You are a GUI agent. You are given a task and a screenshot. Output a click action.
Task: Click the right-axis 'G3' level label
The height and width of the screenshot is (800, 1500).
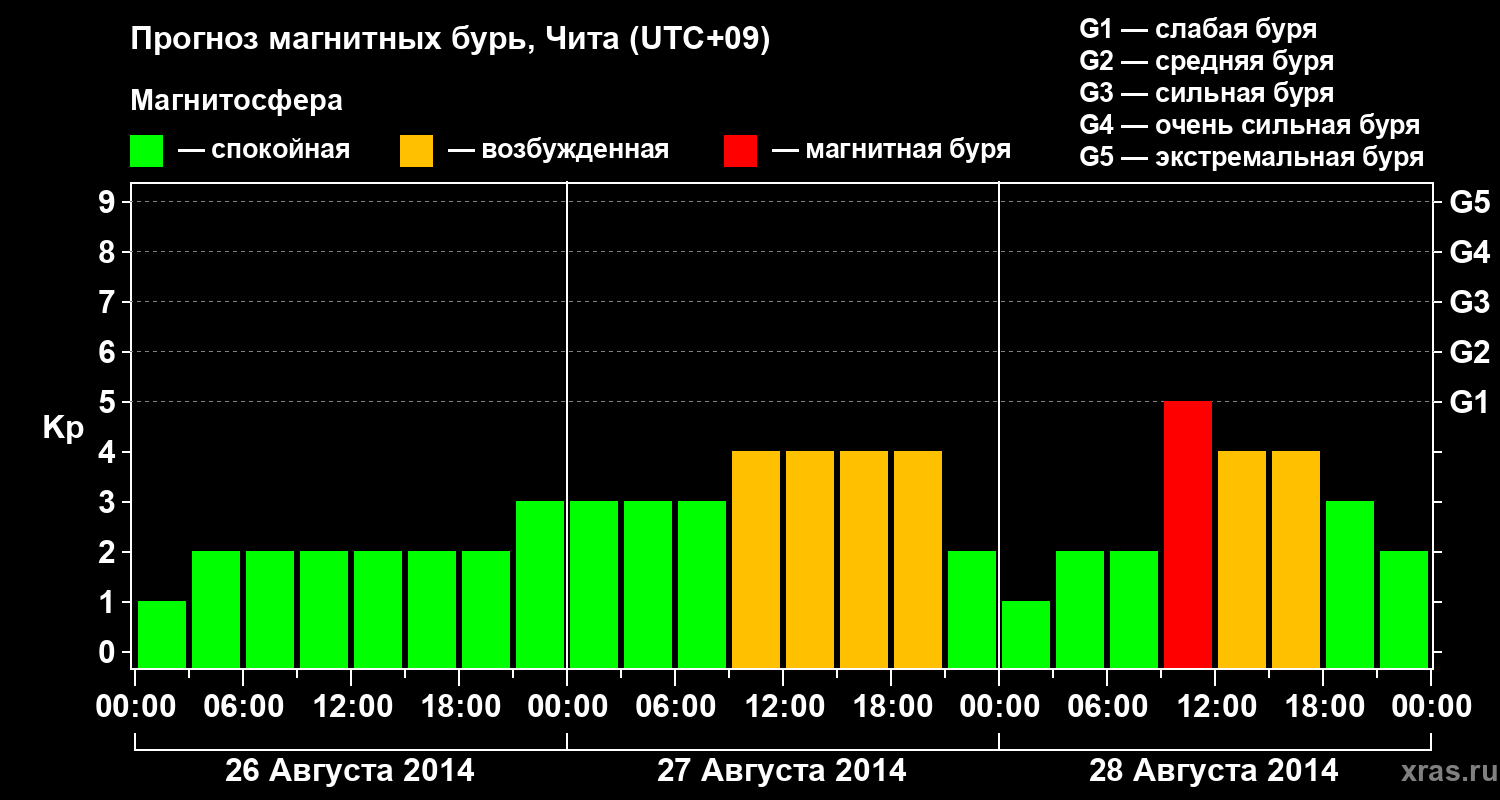tap(1469, 302)
